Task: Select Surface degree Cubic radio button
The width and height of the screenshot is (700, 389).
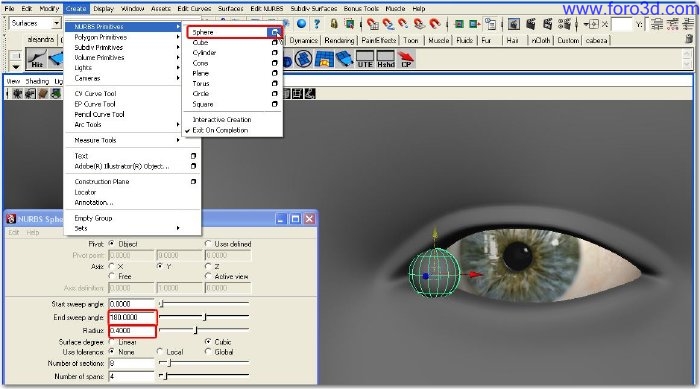Action: coord(208,342)
